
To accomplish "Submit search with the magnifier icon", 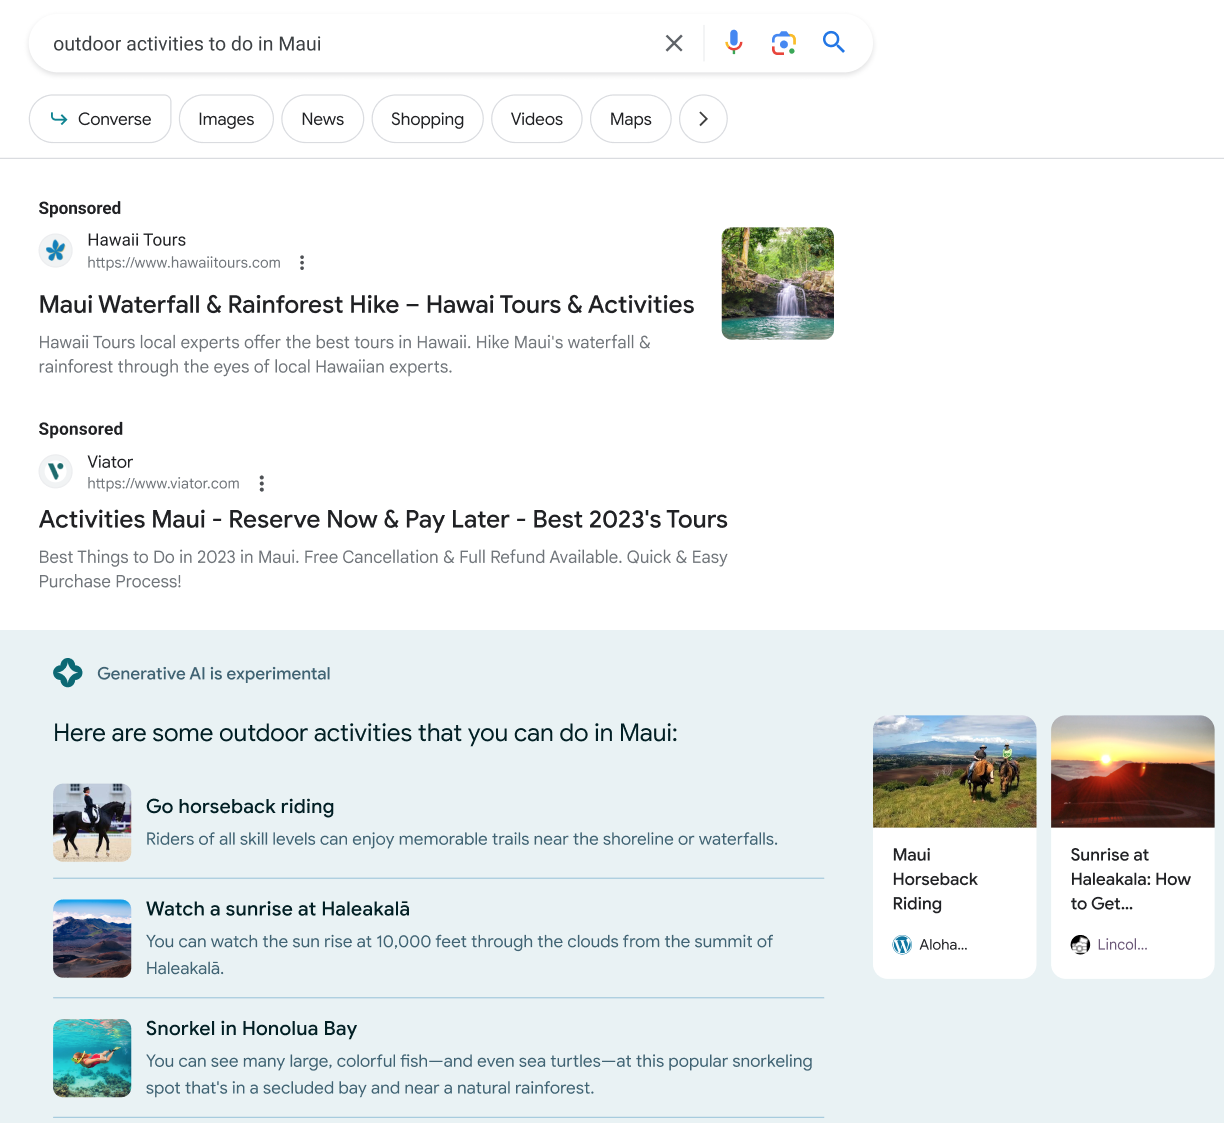I will [x=834, y=42].
